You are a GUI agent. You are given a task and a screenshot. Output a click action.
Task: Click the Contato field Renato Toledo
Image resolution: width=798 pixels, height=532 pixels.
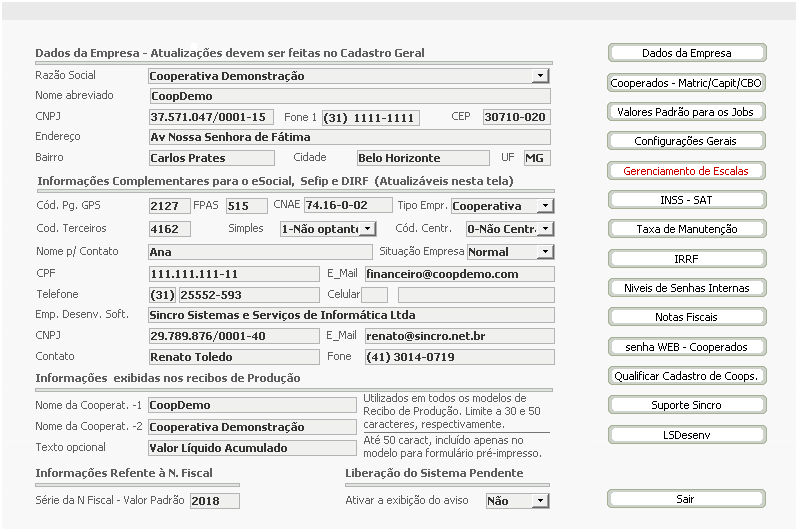point(235,357)
